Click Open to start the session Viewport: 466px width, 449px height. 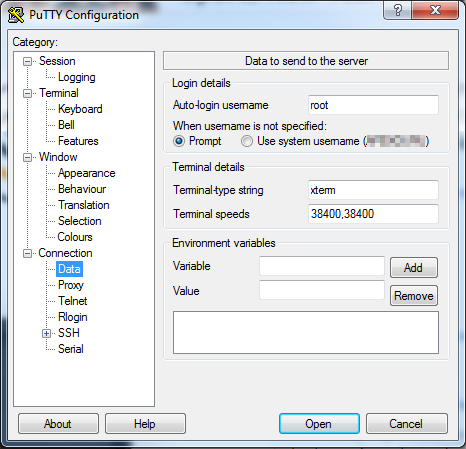coord(319,424)
